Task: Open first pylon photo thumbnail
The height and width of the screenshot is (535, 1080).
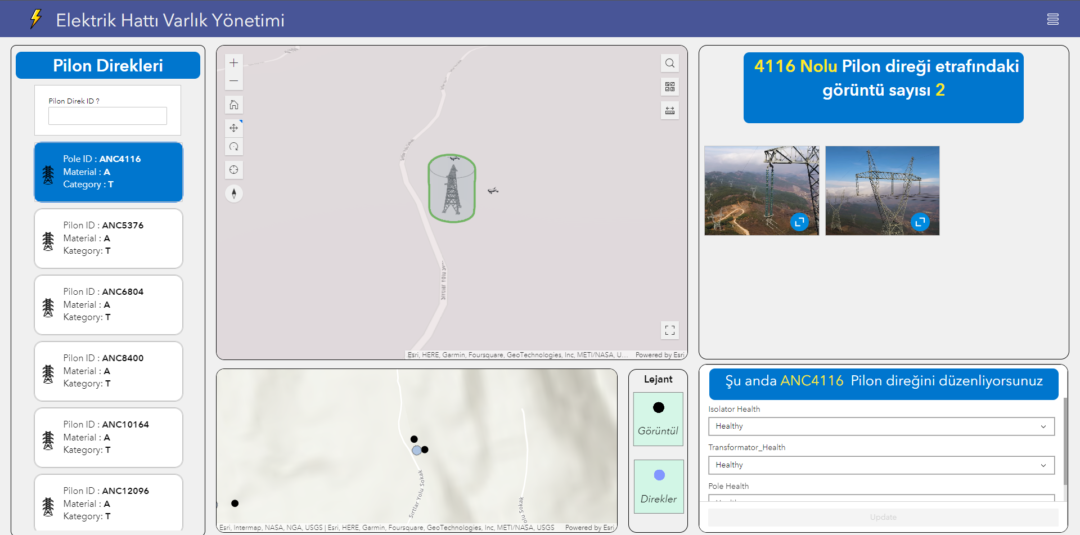Action: pos(761,191)
